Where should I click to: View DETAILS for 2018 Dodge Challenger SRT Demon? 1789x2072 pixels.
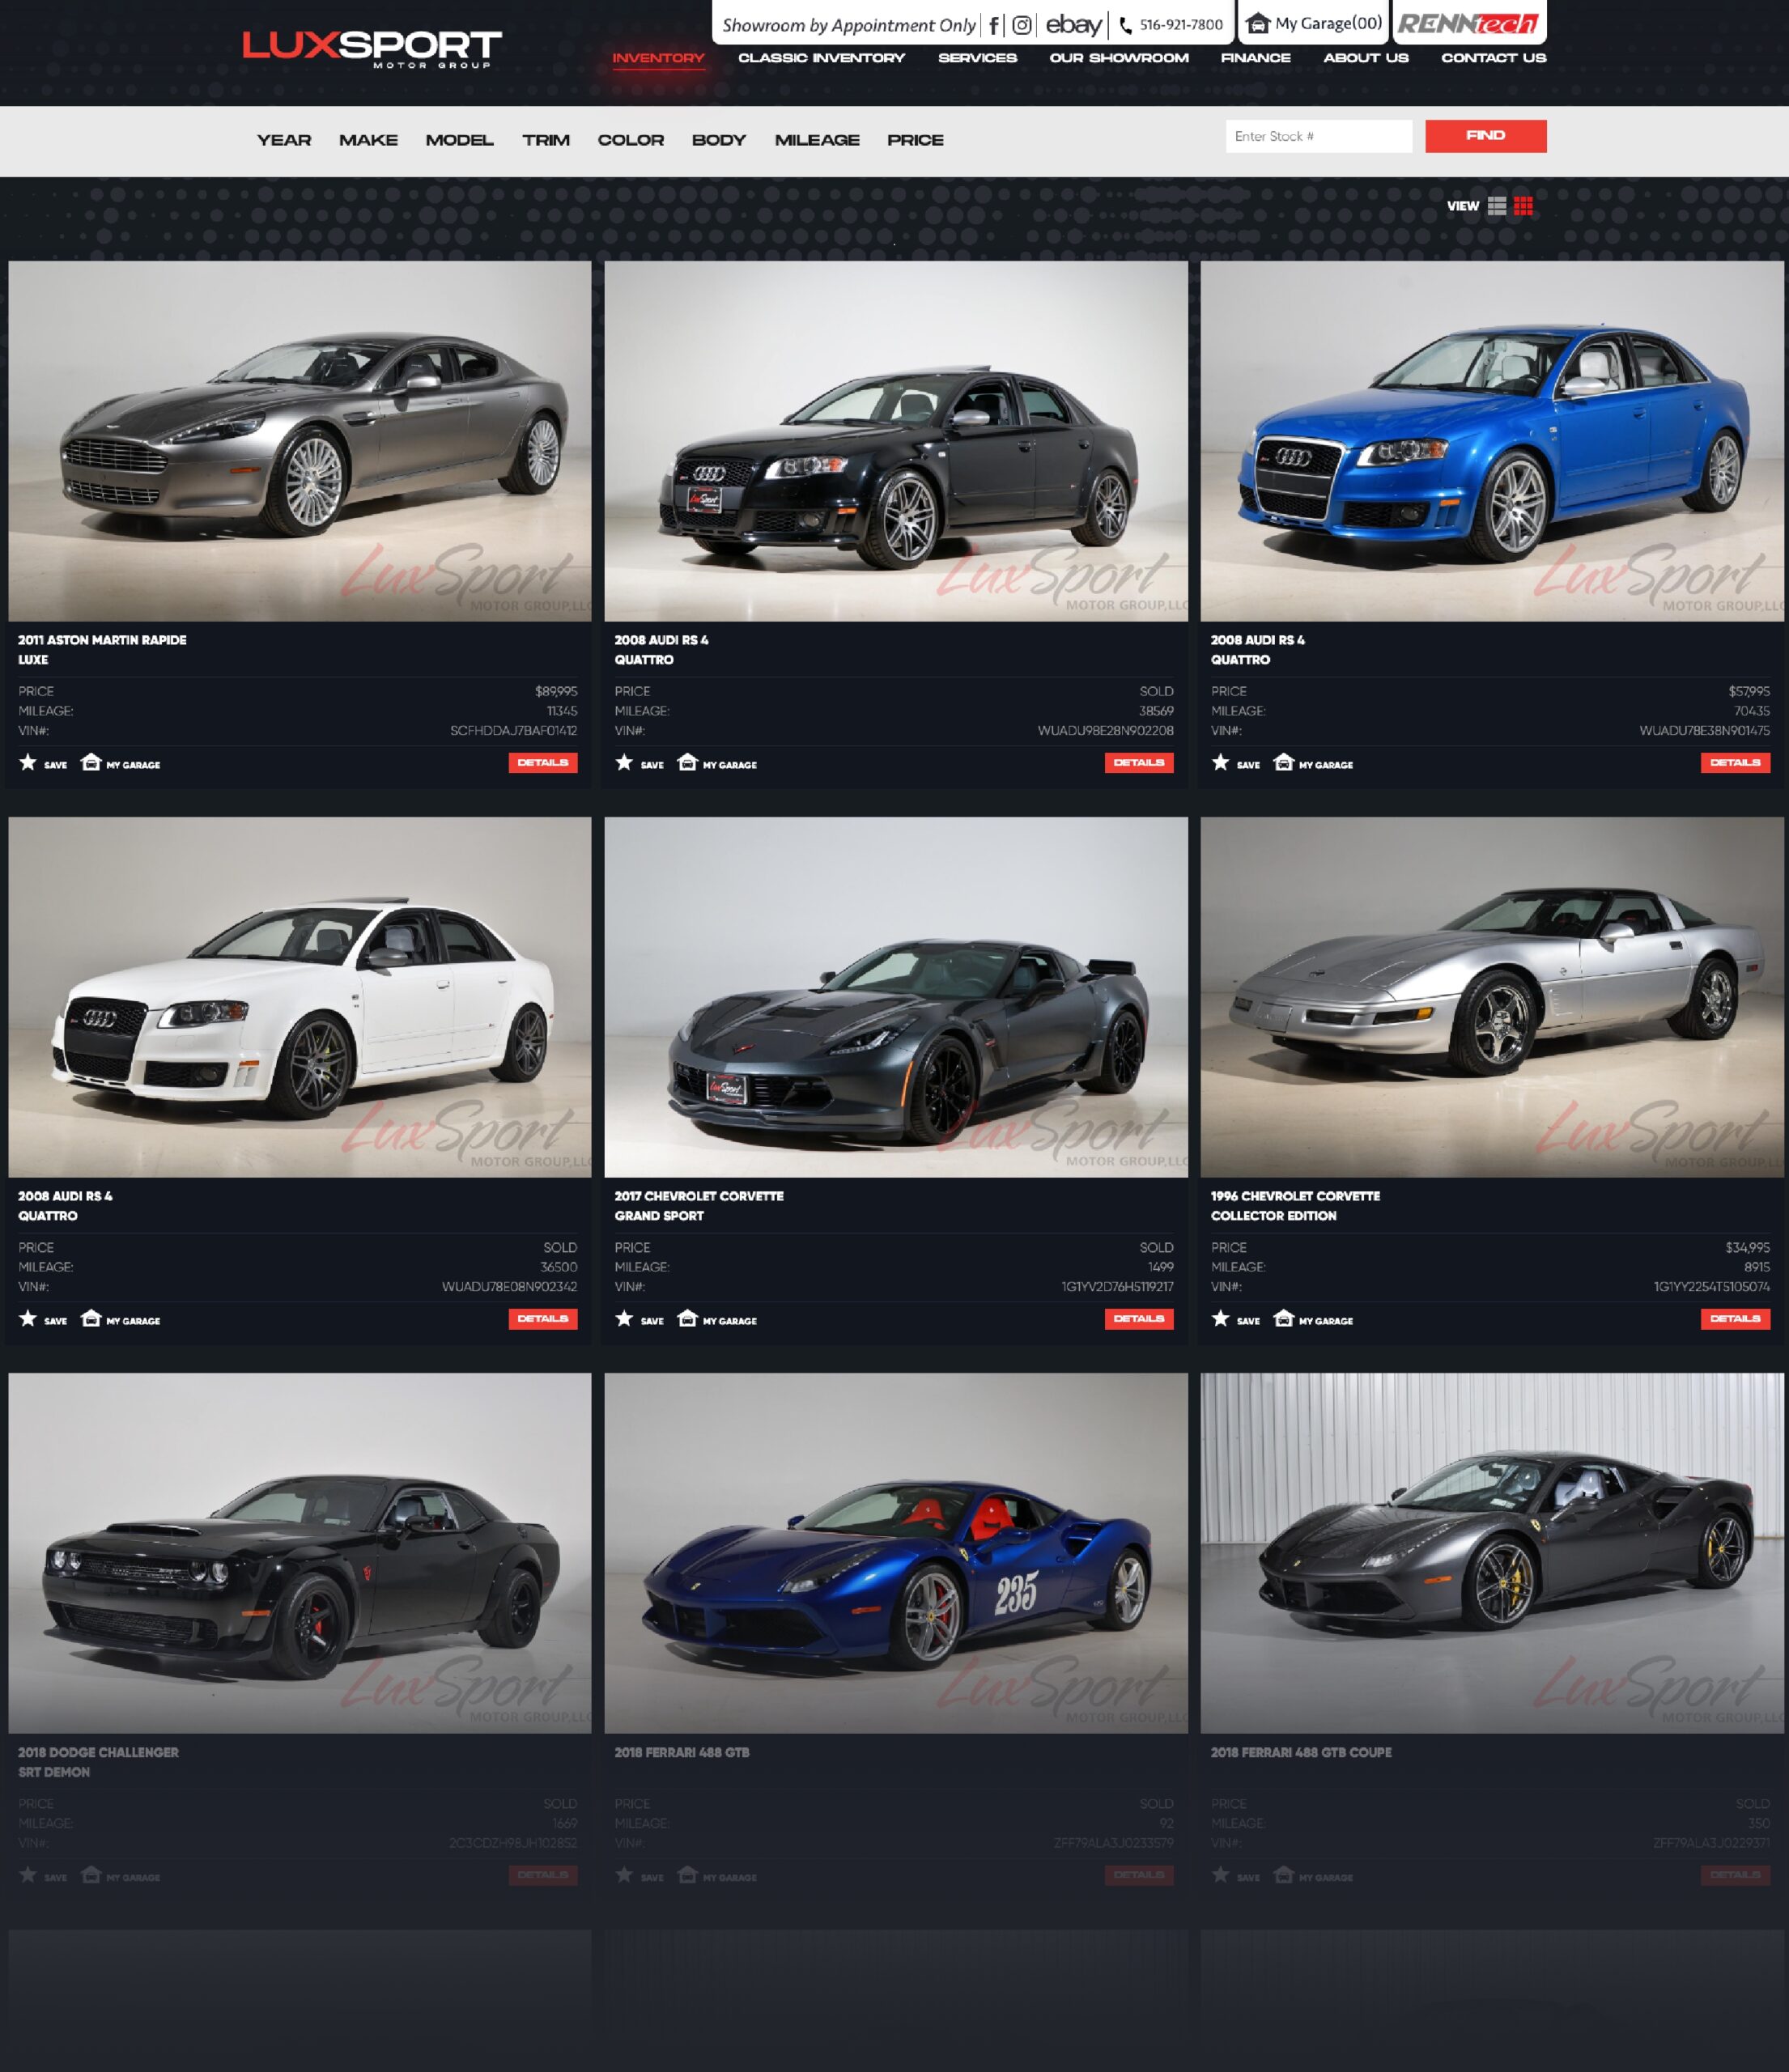click(543, 1875)
